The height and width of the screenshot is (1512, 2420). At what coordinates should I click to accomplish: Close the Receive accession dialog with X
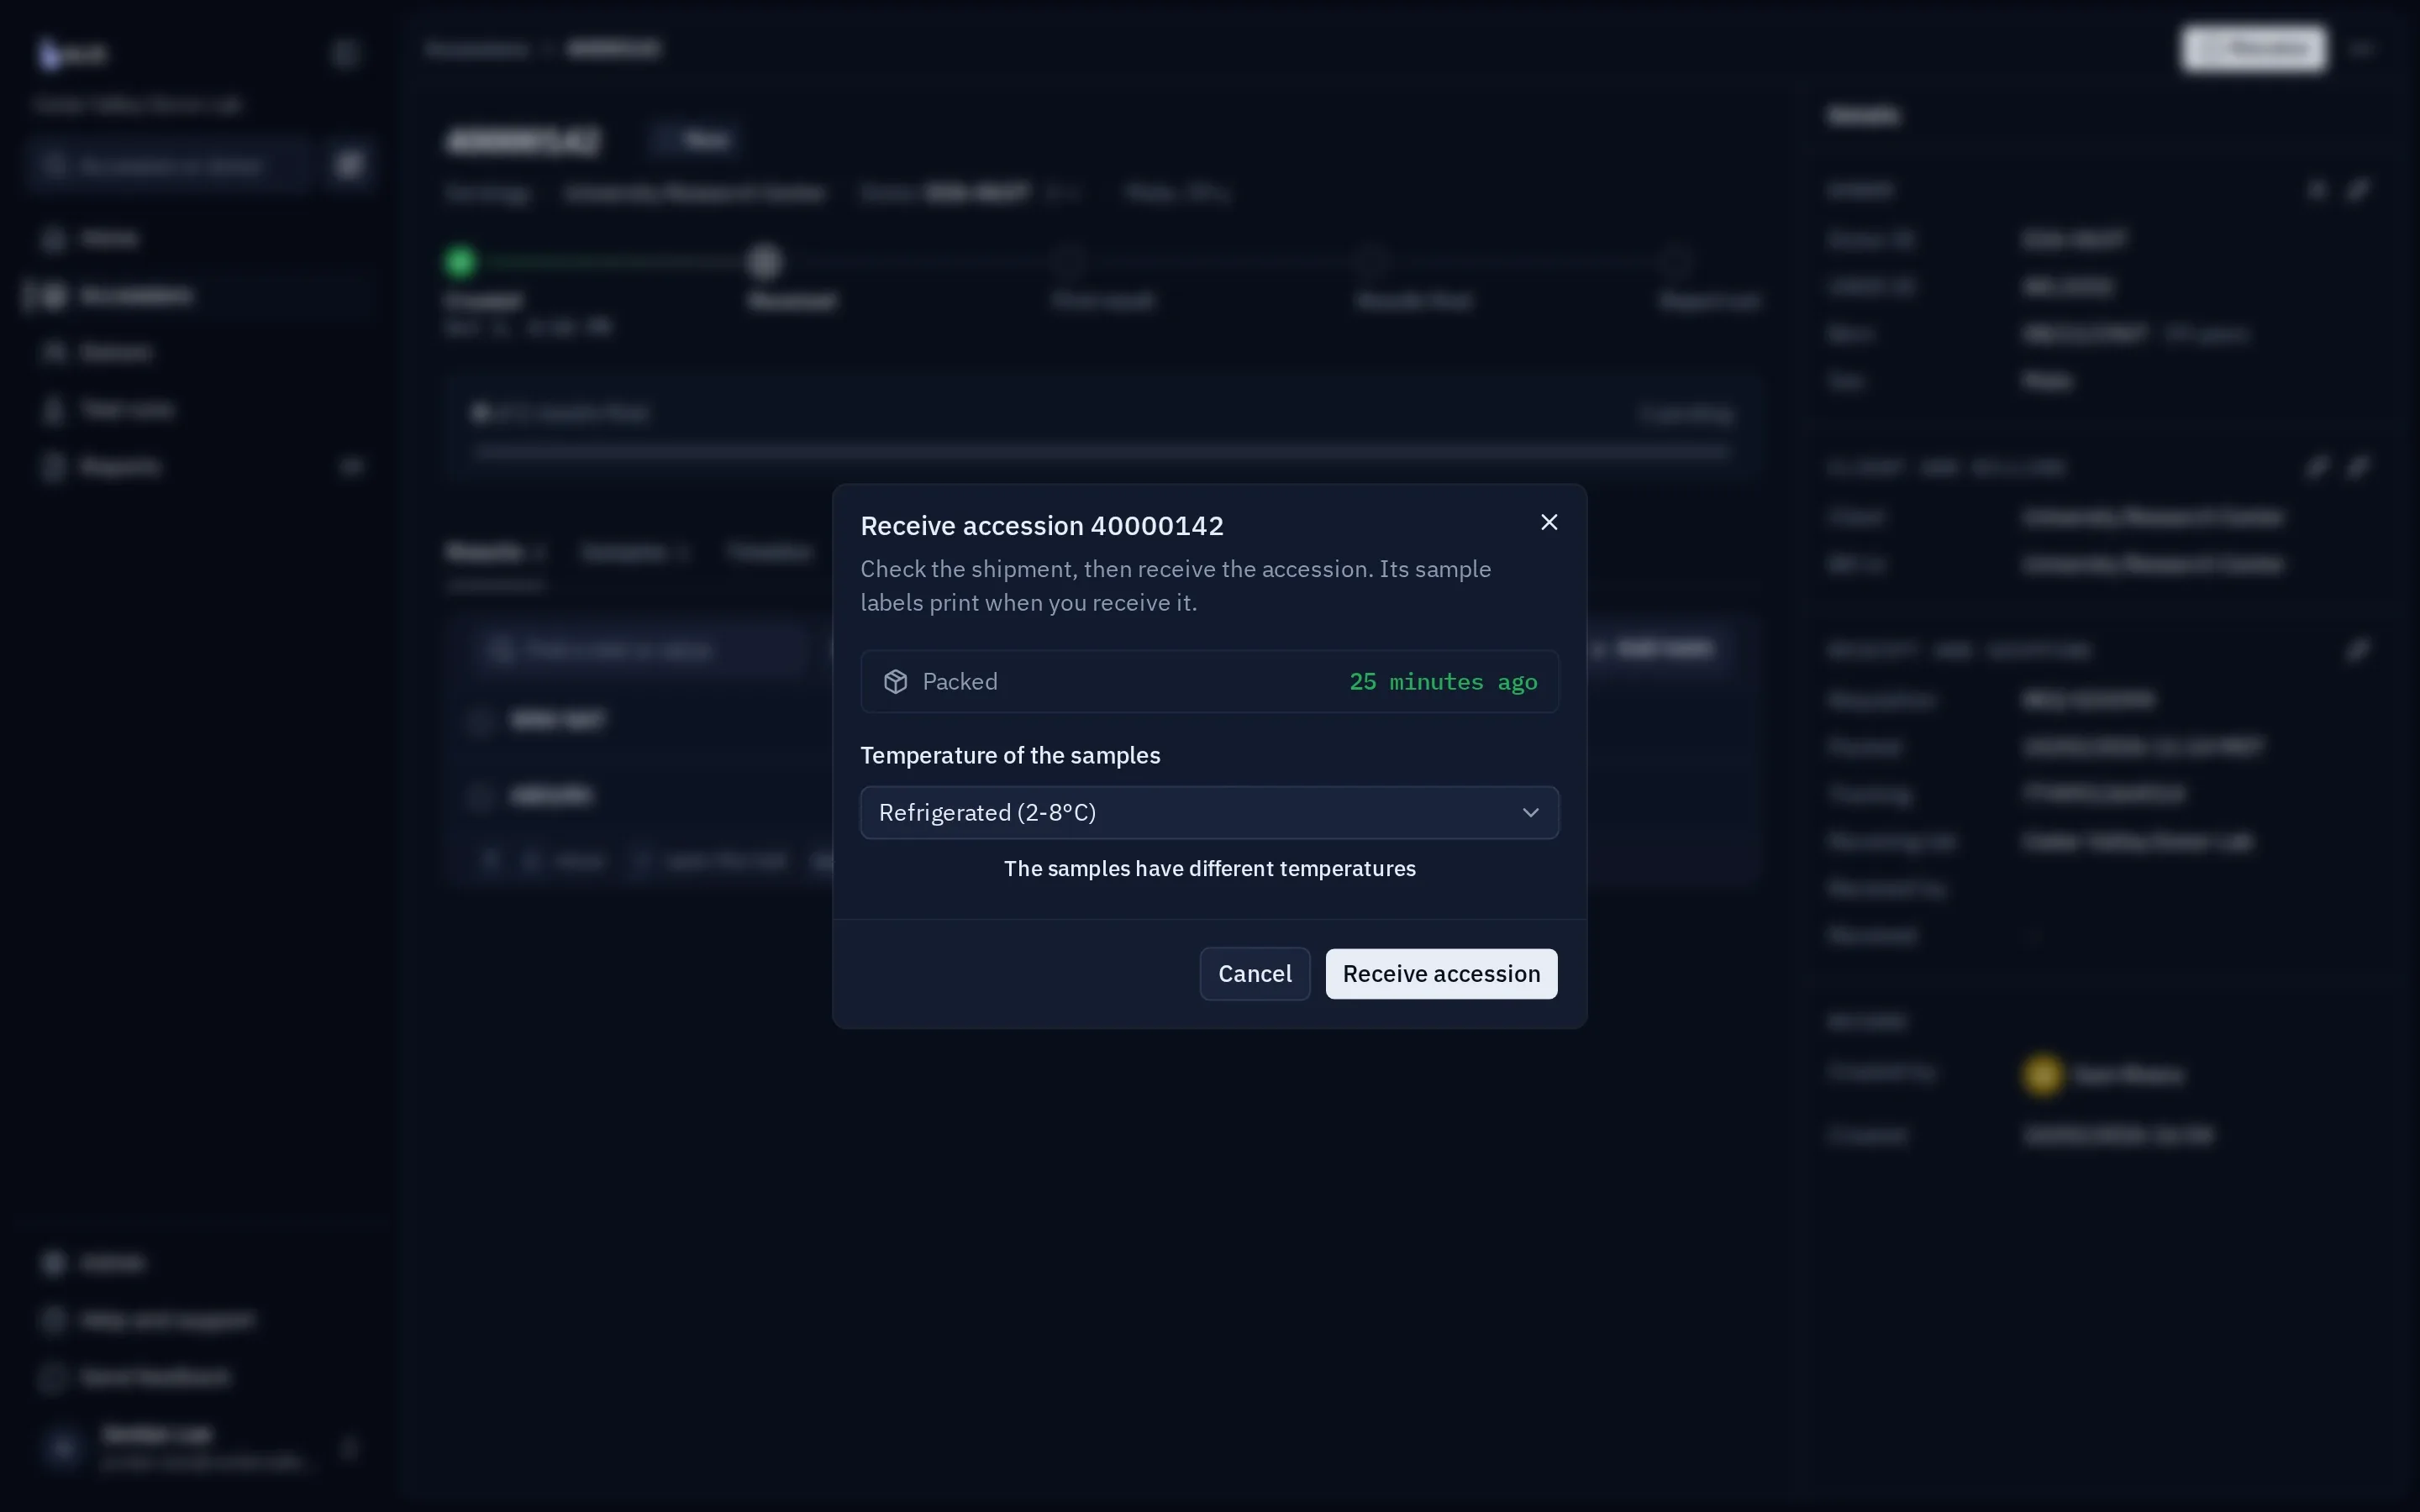click(x=1549, y=522)
